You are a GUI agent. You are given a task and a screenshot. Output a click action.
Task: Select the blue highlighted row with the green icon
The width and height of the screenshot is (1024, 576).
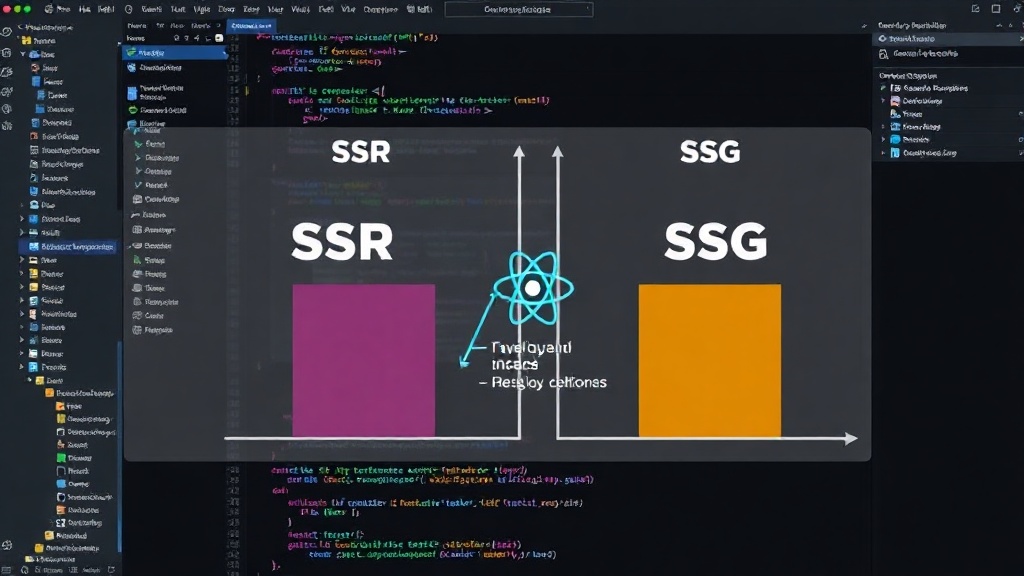pyautogui.click(x=174, y=53)
